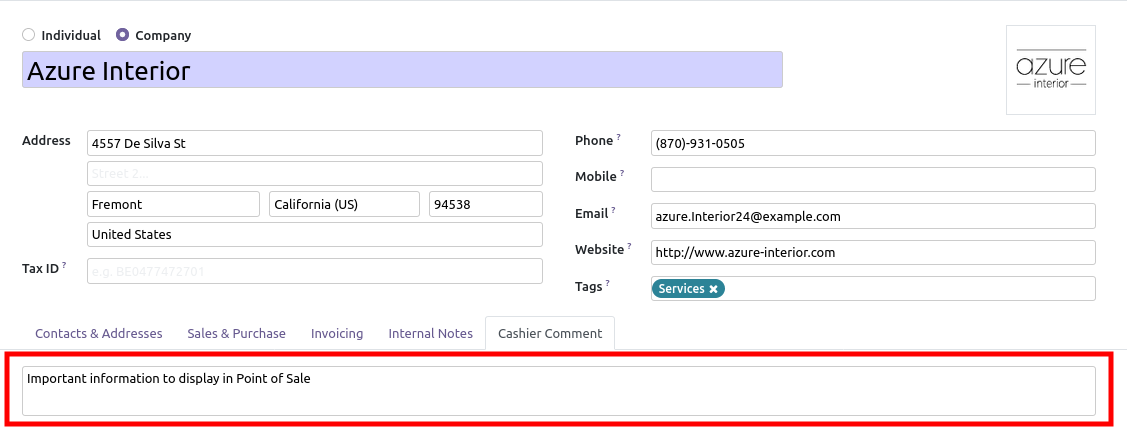Edit the email azure.Interior24@example.com

873,216
